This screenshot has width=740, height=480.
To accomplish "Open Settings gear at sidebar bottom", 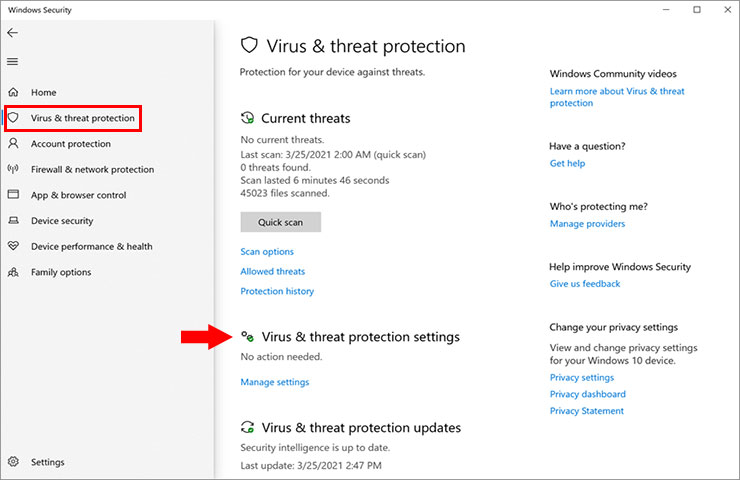I will pos(13,462).
